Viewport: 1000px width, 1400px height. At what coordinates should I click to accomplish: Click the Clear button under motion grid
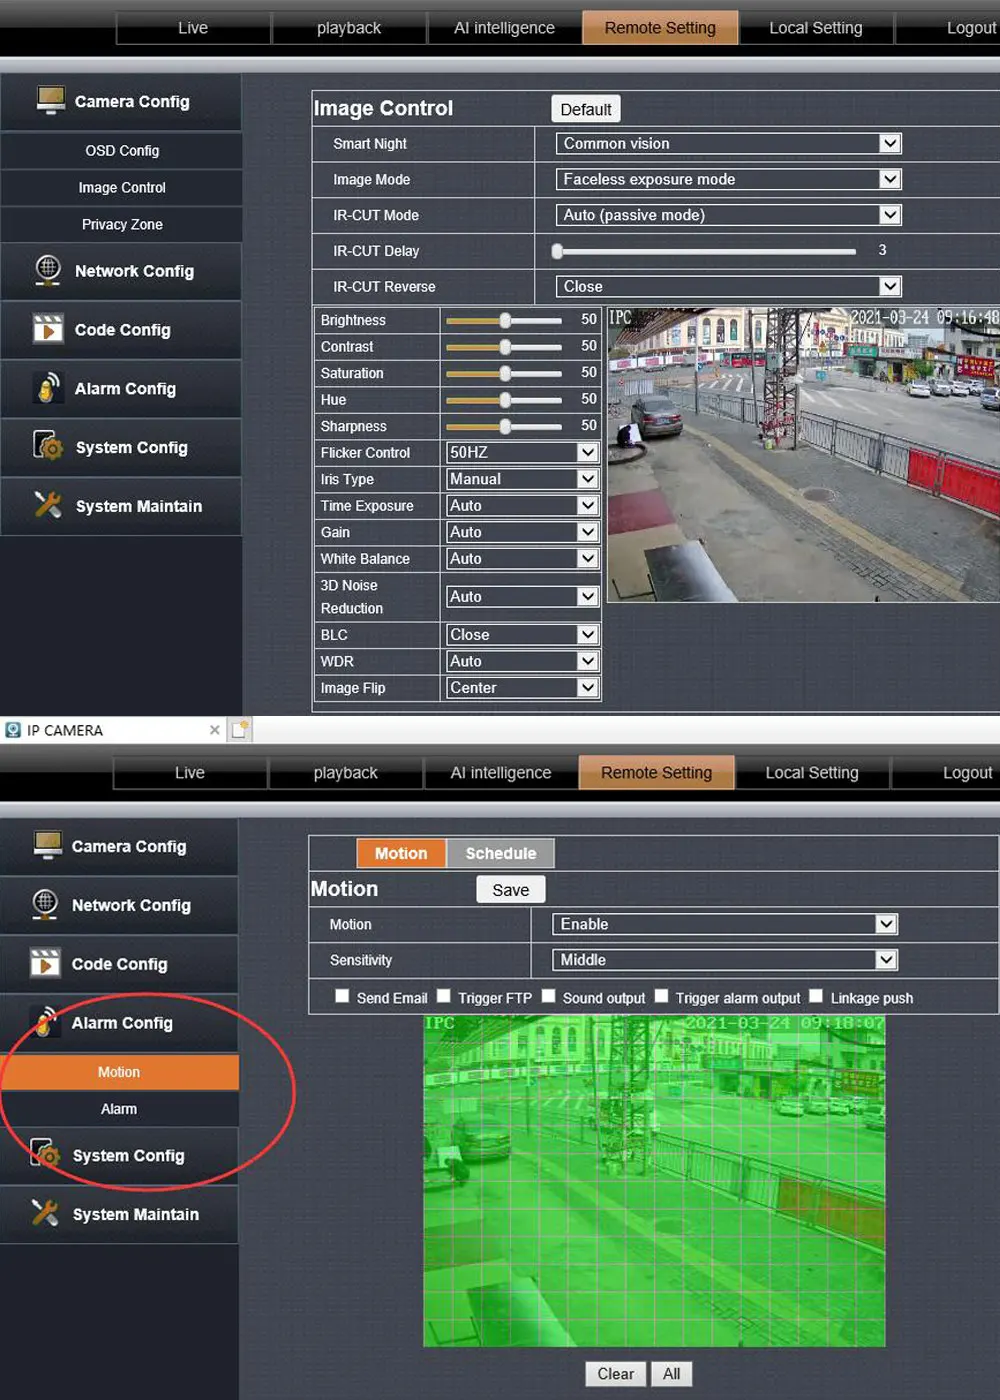click(x=615, y=1374)
